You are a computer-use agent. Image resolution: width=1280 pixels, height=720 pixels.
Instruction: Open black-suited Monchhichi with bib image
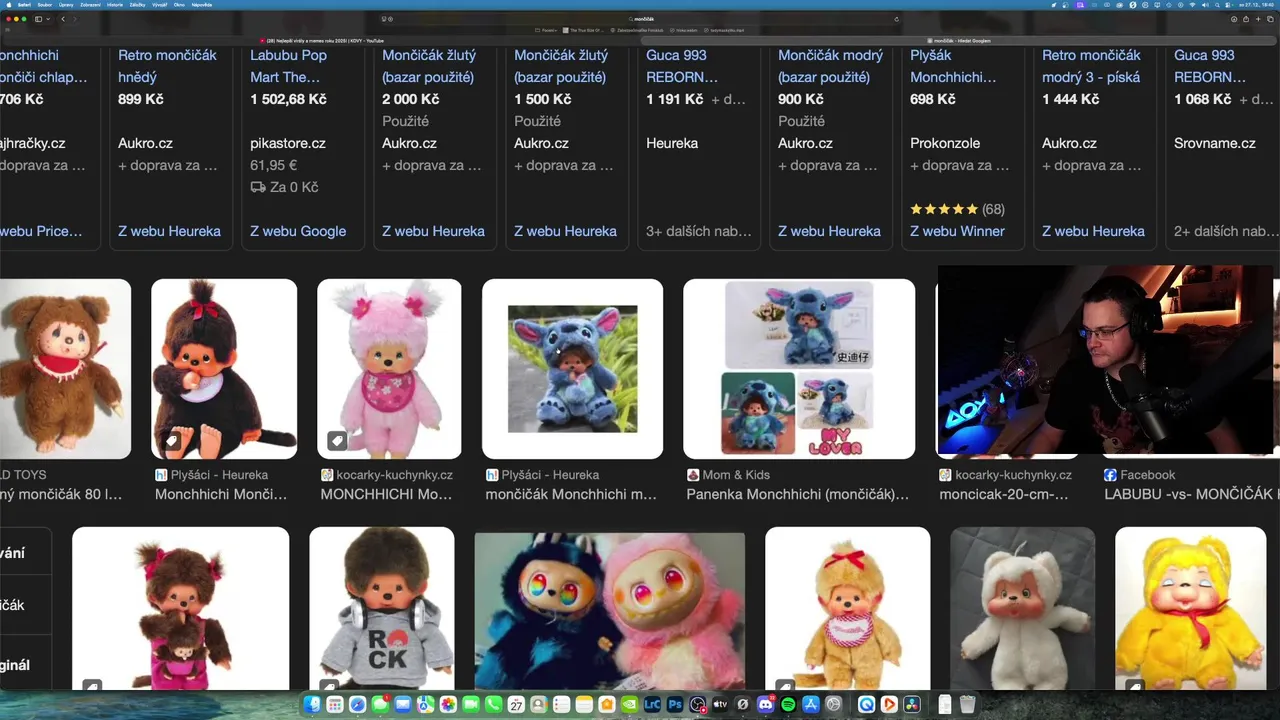224,369
